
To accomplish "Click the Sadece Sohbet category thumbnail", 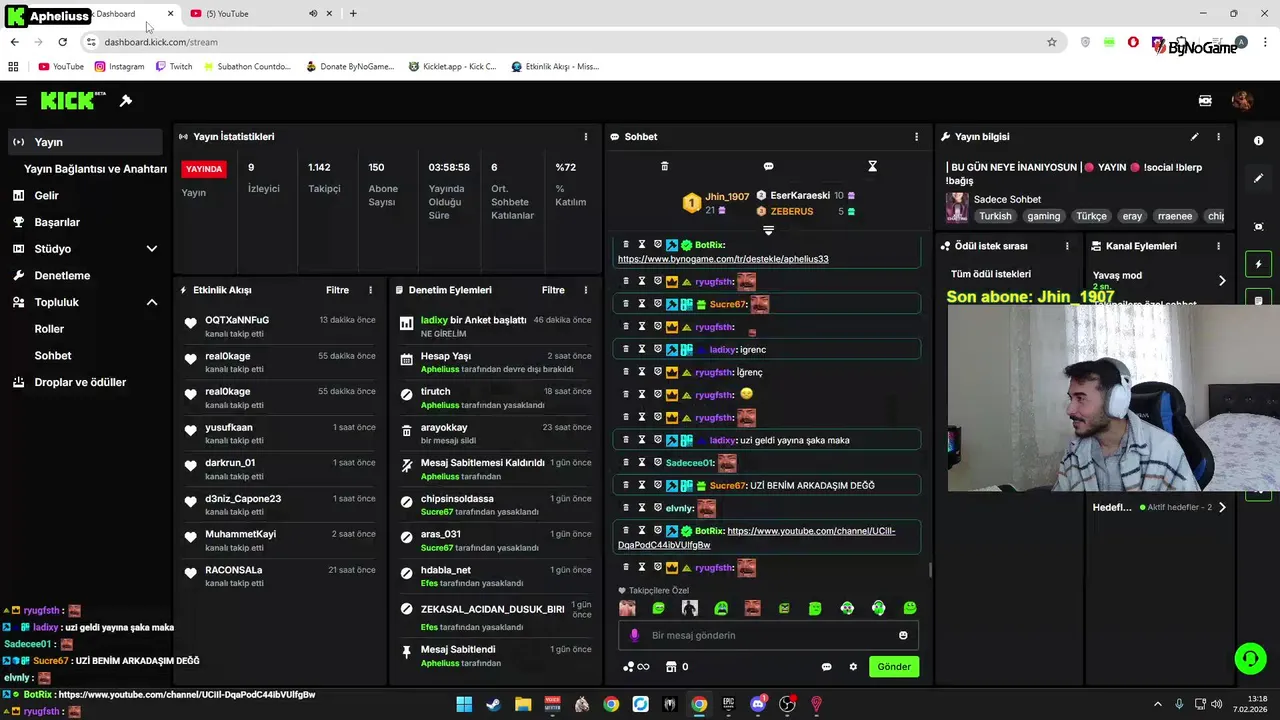I will click(x=957, y=207).
